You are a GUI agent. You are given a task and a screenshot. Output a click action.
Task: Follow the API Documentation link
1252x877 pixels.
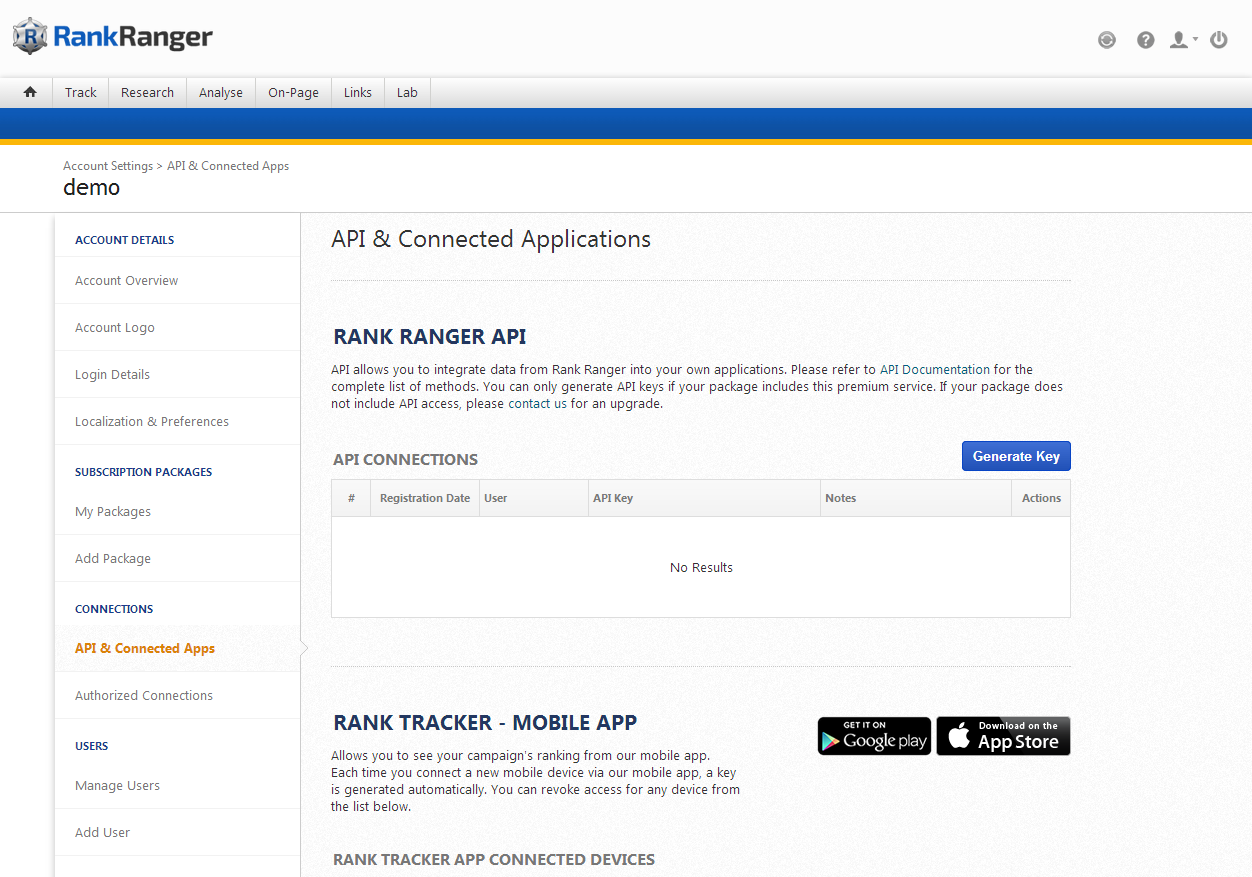(934, 369)
